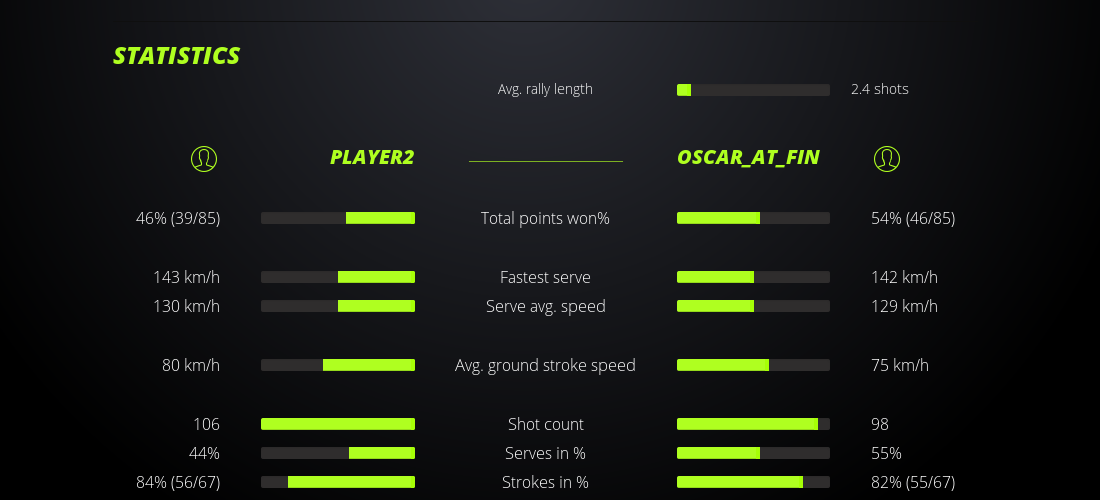
Task: Click OSCAR_AT_FIN's 82% (55/67) strokes value
Action: click(x=913, y=482)
